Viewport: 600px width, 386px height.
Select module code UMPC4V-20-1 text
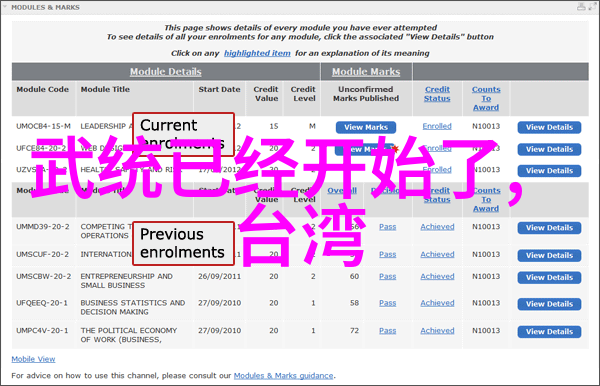coord(42,331)
